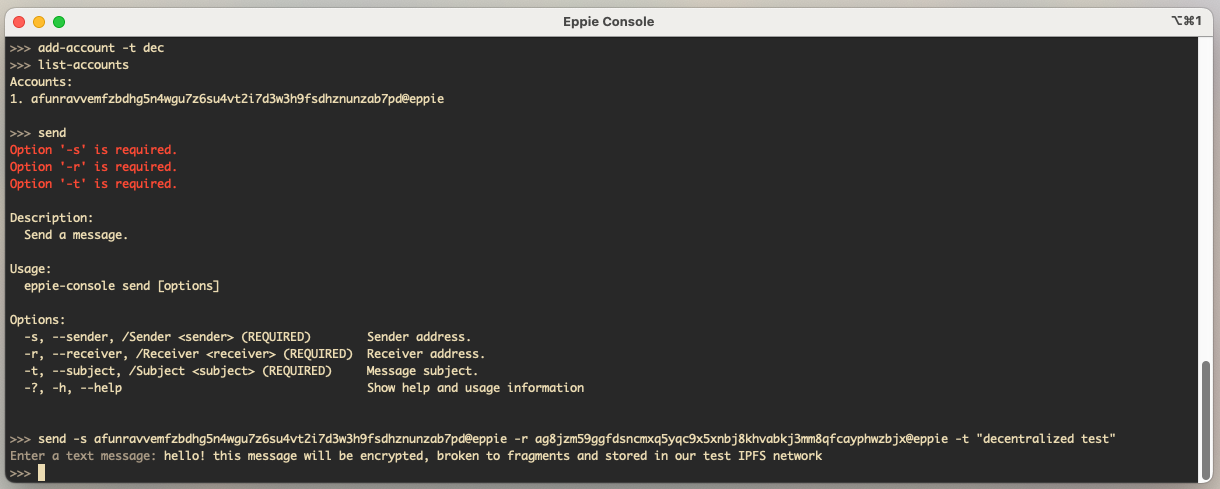Click the 'list-accounts' command line

click(x=69, y=65)
